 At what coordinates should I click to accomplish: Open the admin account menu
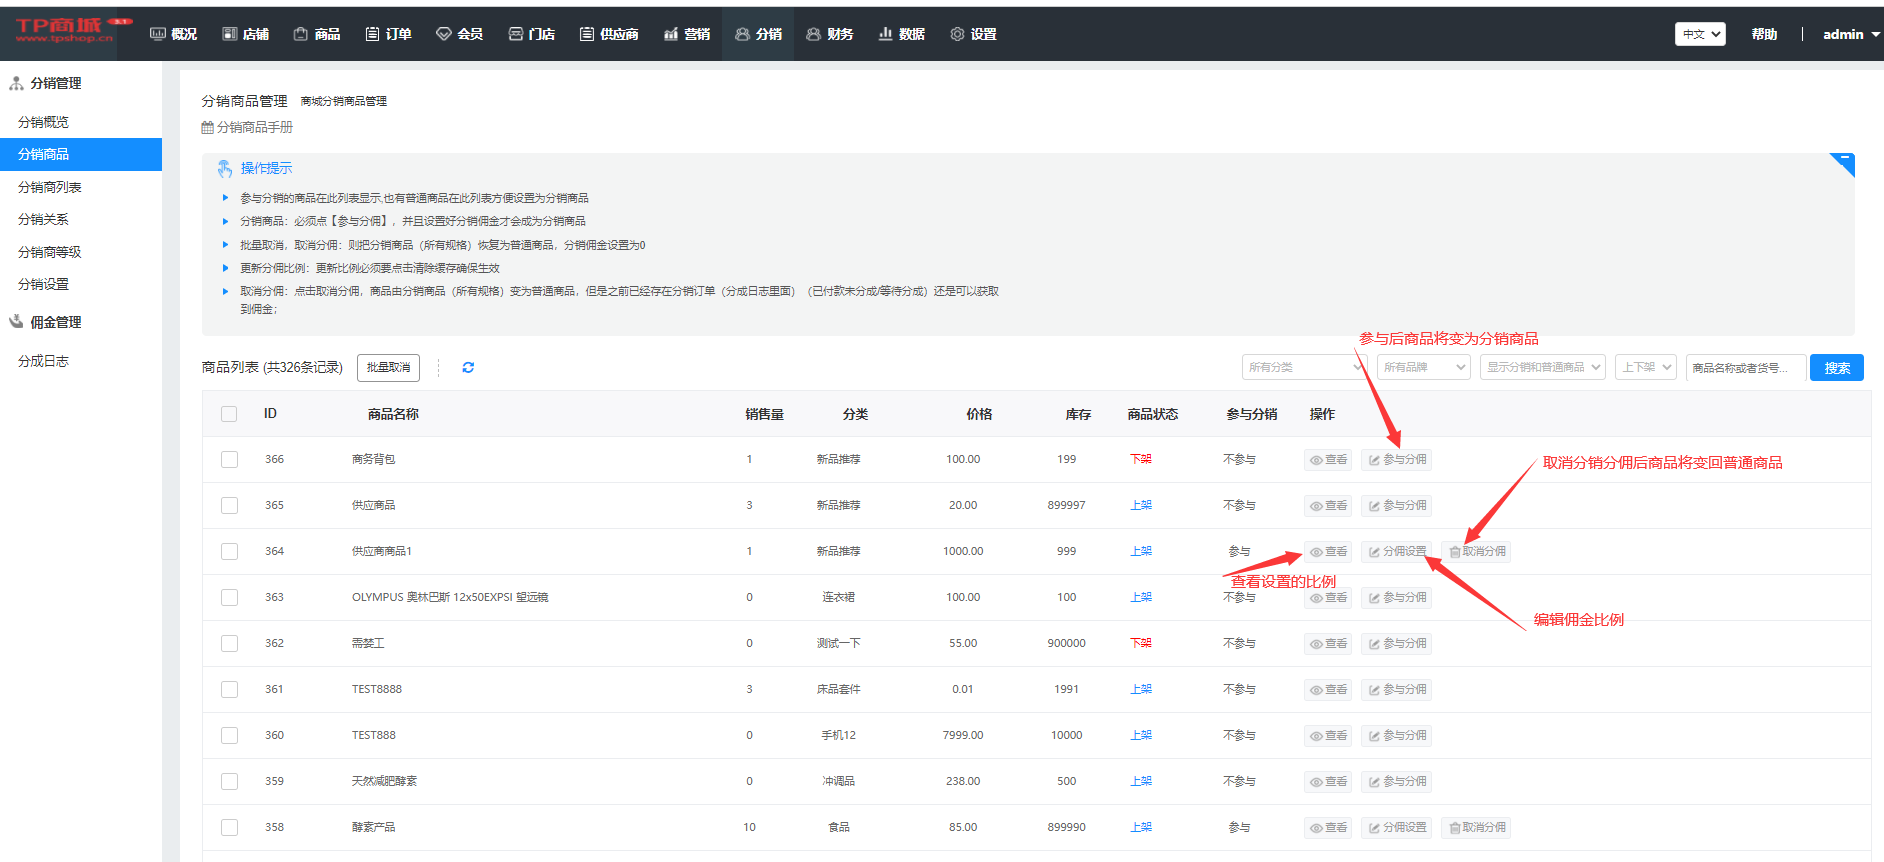tap(1850, 34)
